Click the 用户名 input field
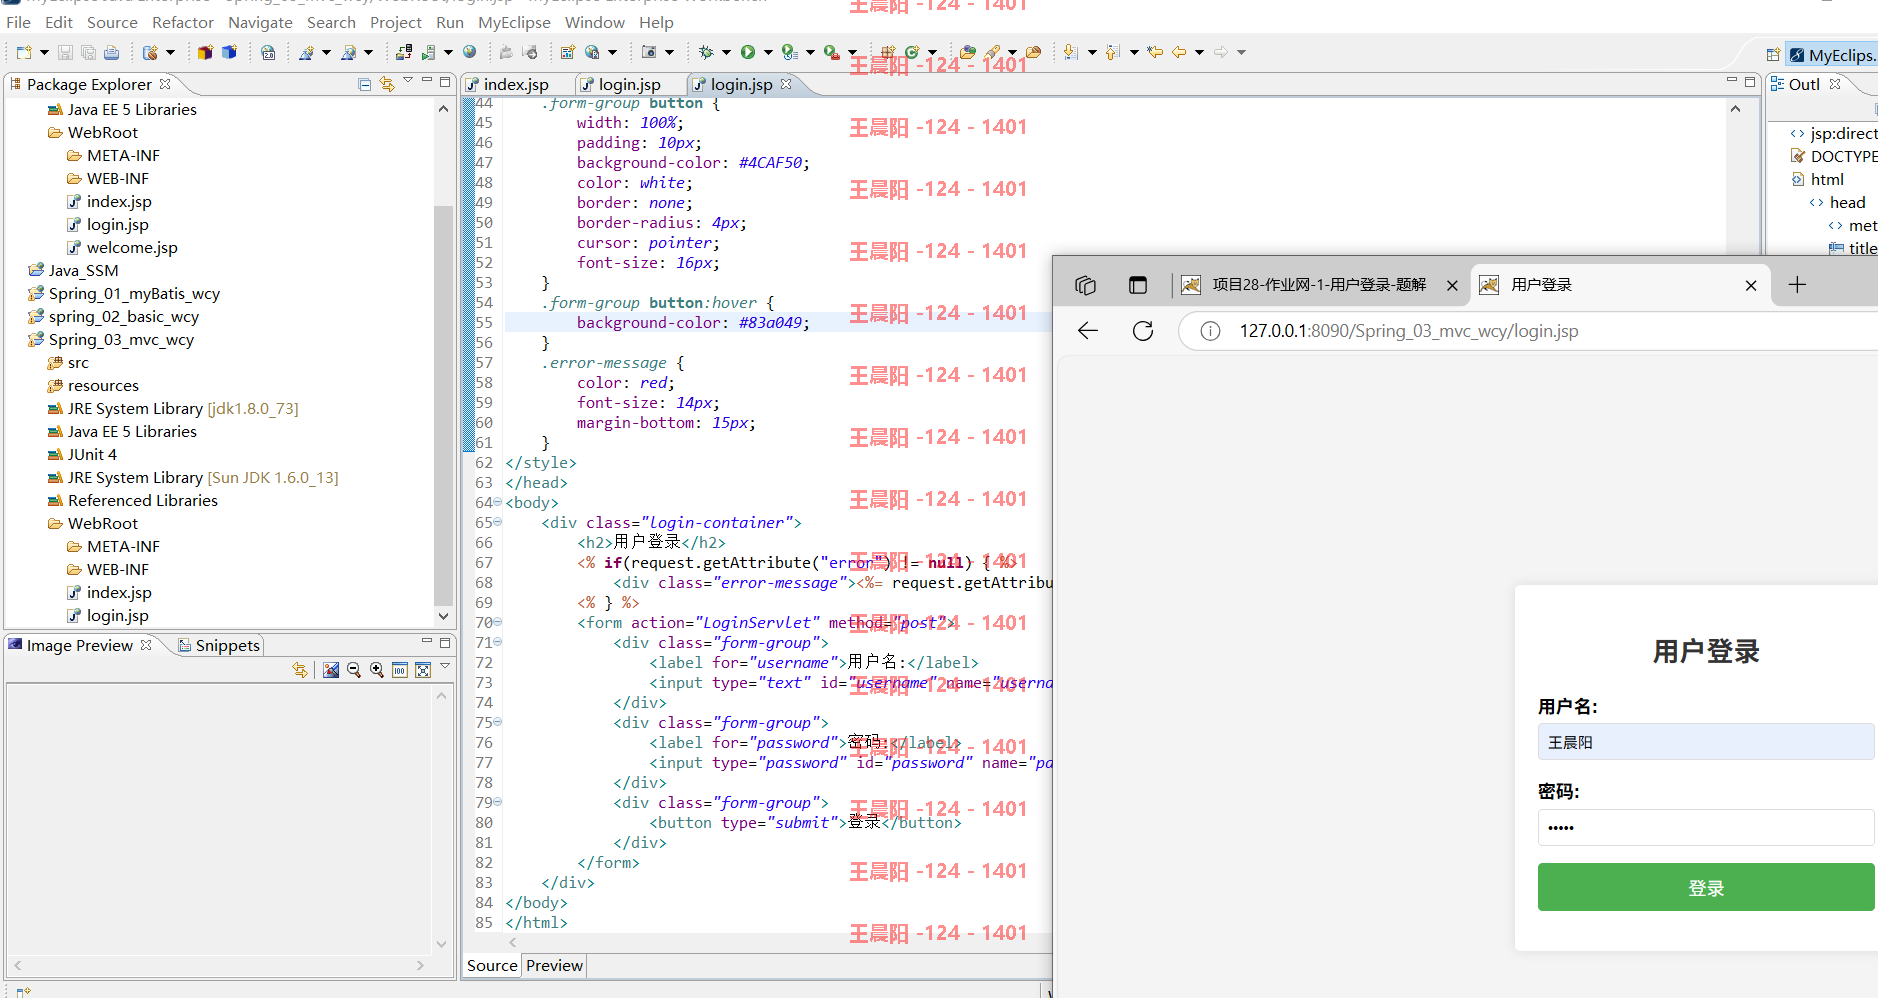The height and width of the screenshot is (998, 1878). coord(1706,742)
